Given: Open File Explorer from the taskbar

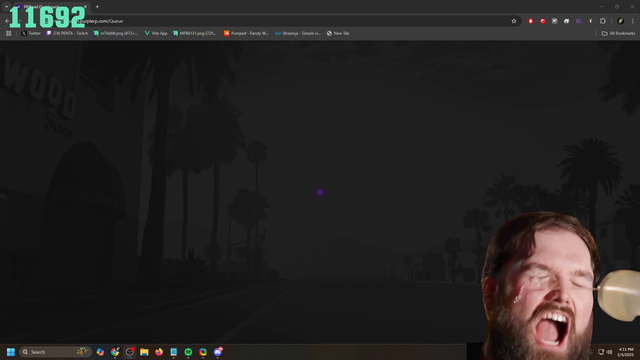Looking at the screenshot, I should point(144,352).
